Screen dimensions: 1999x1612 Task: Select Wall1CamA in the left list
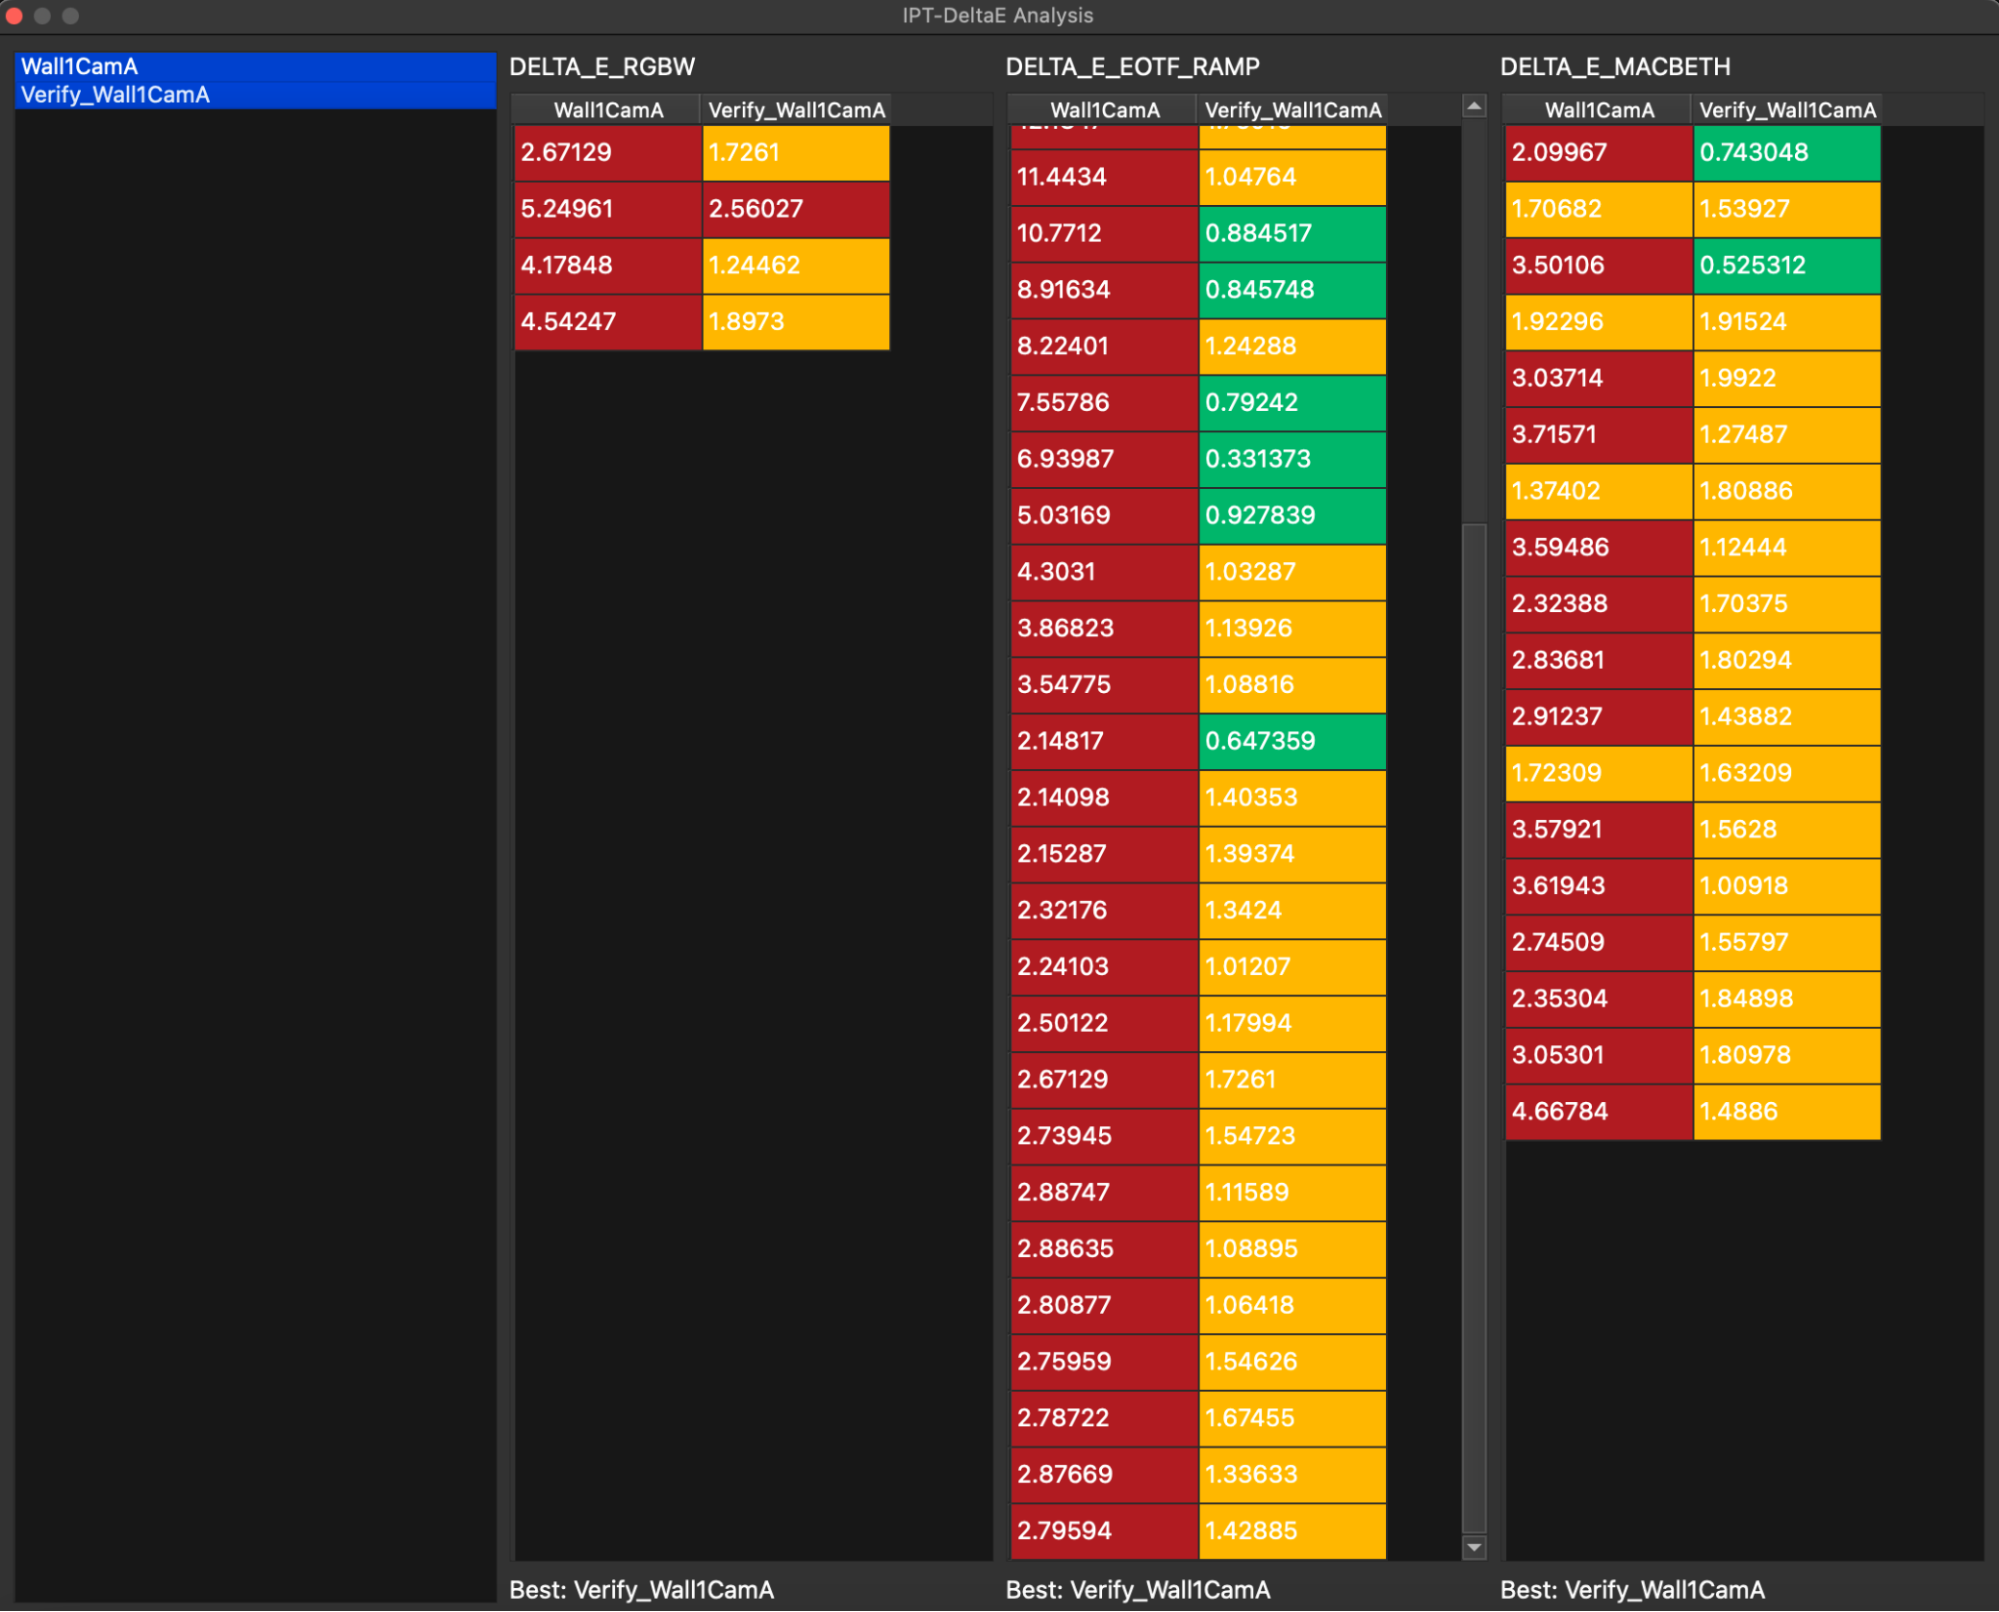(x=255, y=66)
